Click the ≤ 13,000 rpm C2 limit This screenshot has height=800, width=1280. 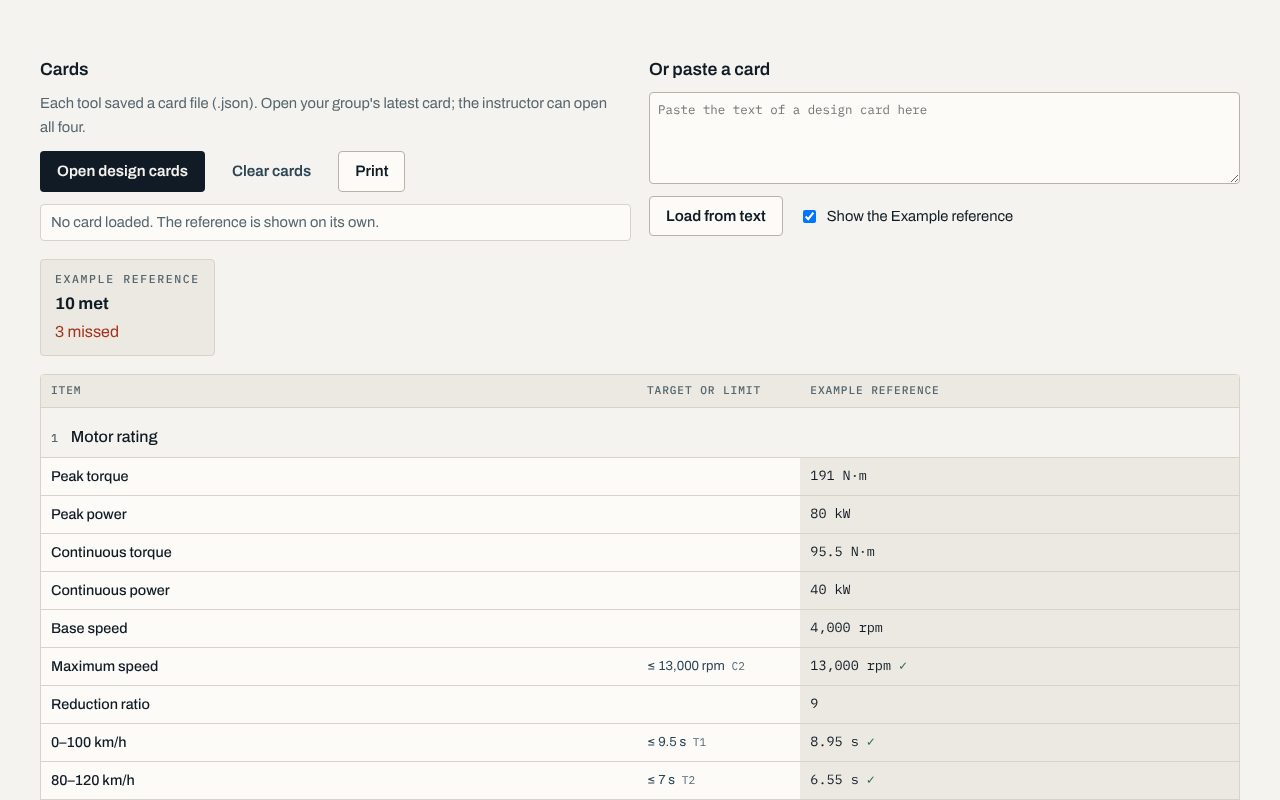click(x=696, y=666)
